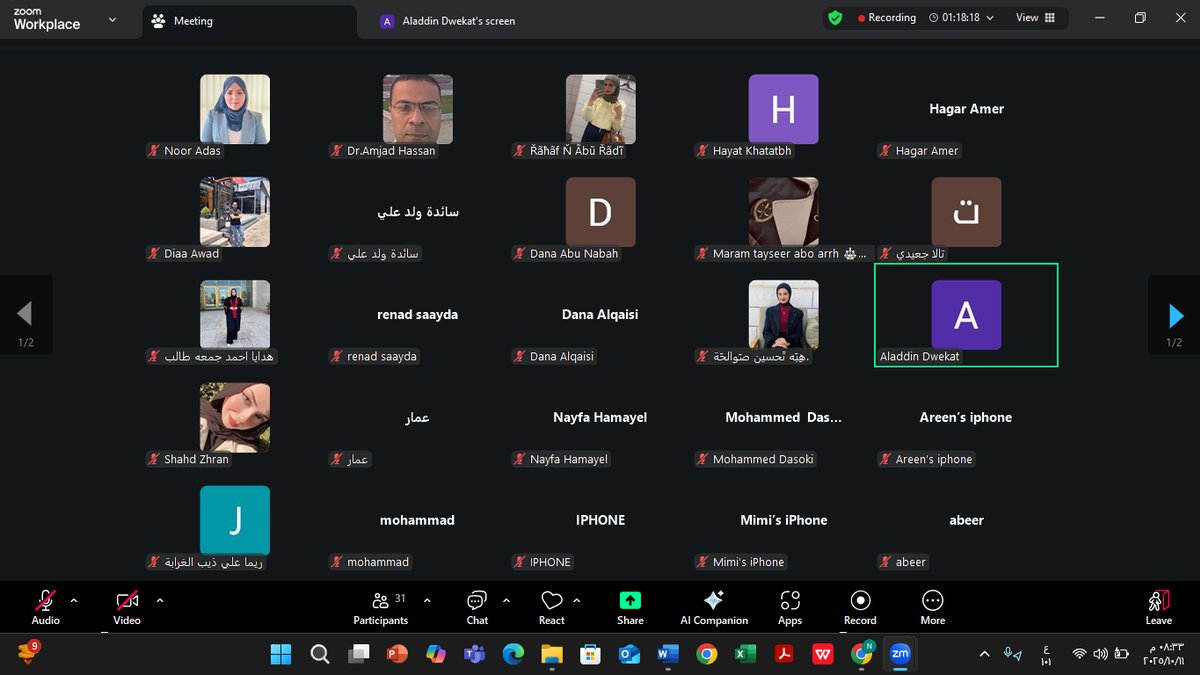Start sharing screen with Share button
Viewport: 1200px width, 675px height.
tap(630, 607)
